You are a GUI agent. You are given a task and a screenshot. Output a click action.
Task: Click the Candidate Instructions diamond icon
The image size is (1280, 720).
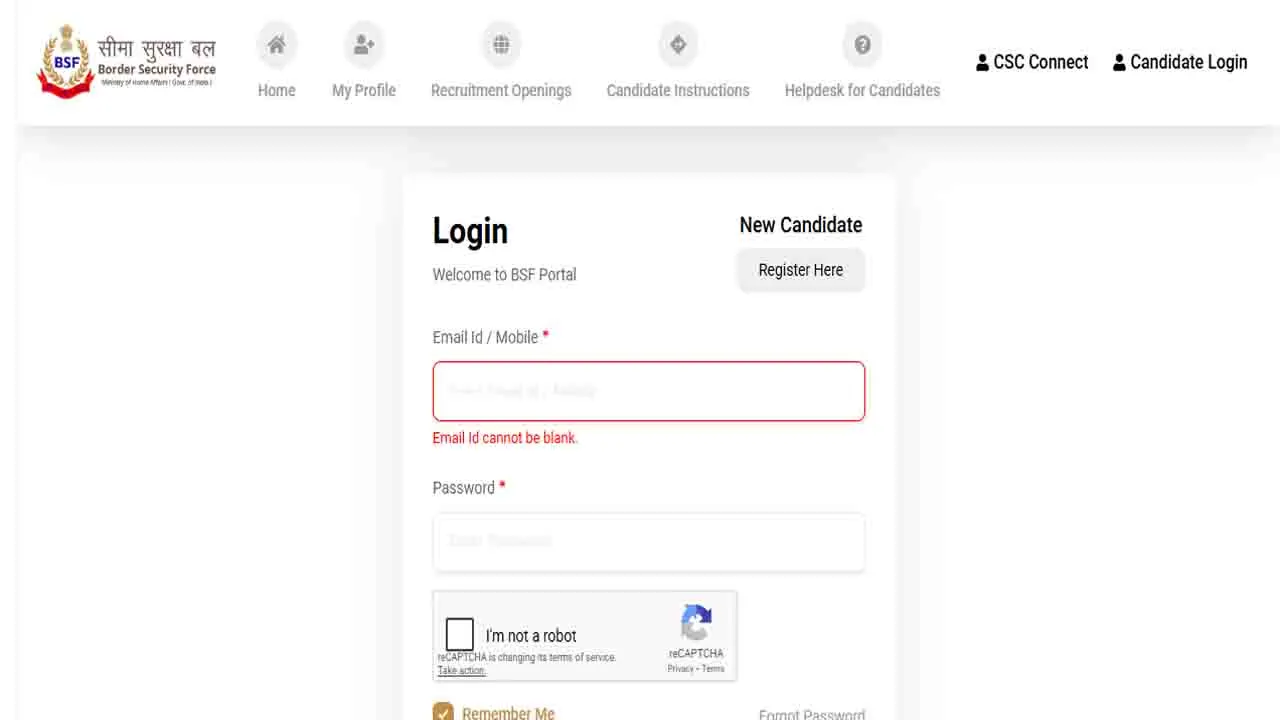pos(678,45)
